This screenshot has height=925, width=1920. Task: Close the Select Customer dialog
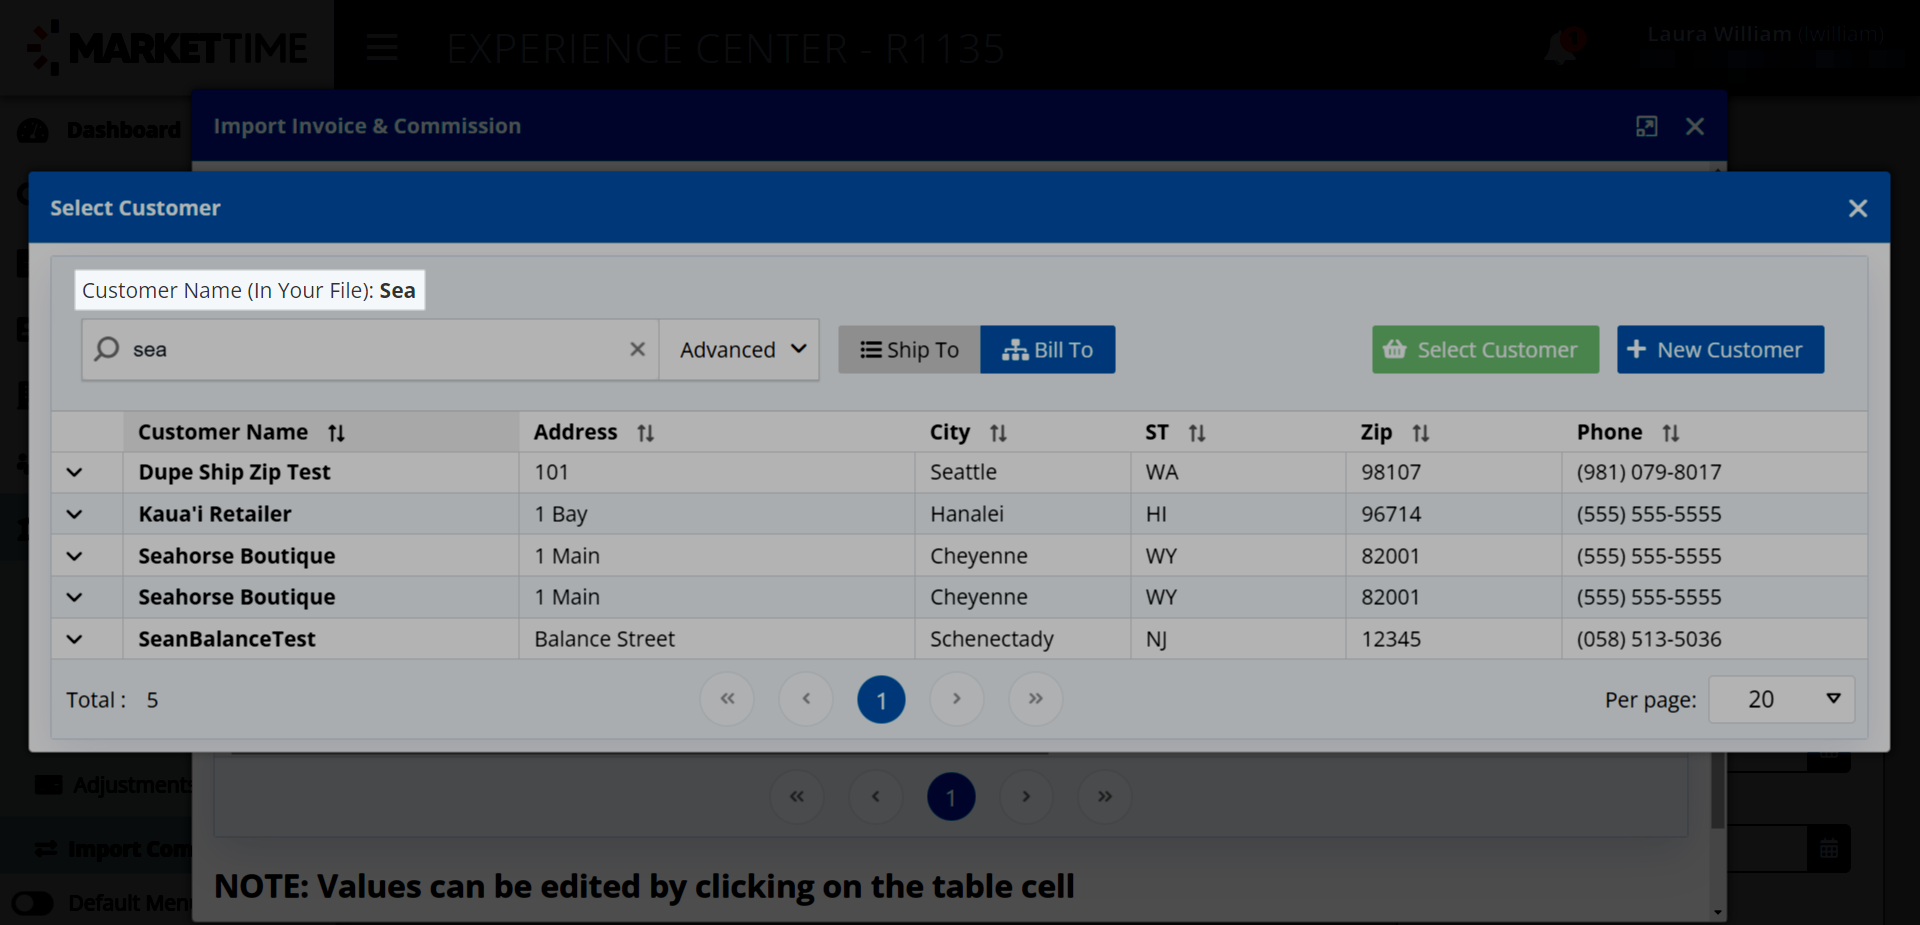[1857, 208]
